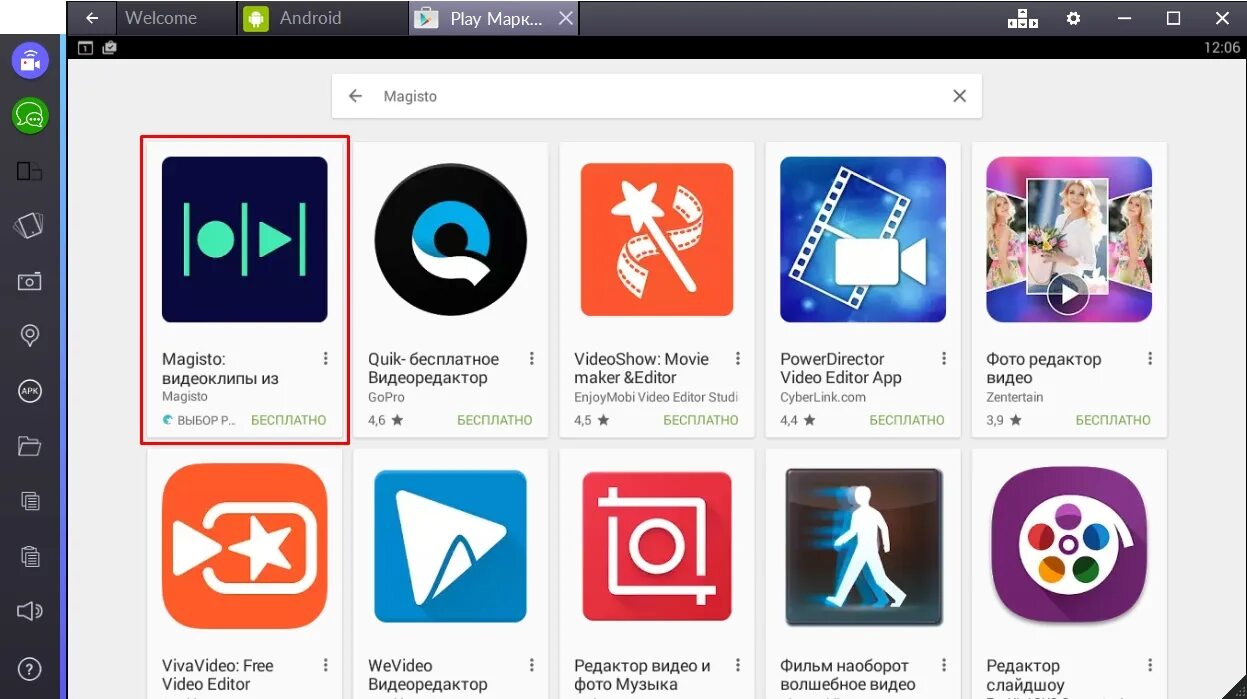
Task: Select the Play Маркет tab
Action: [x=494, y=18]
